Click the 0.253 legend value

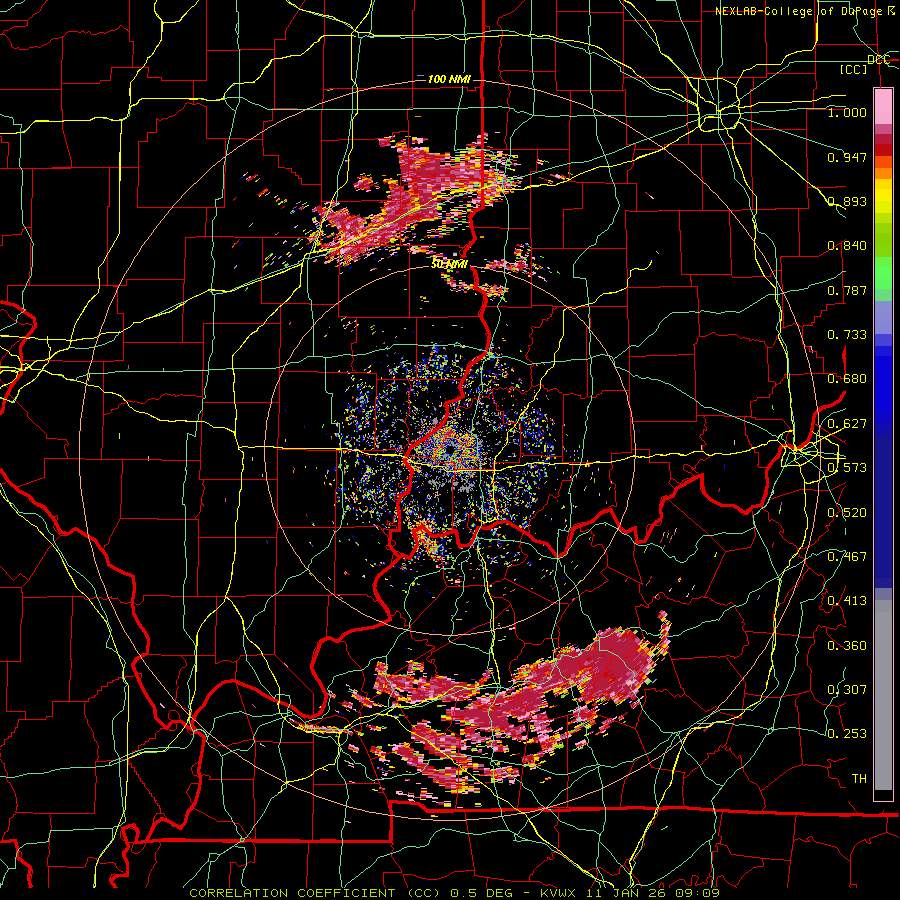click(x=847, y=734)
